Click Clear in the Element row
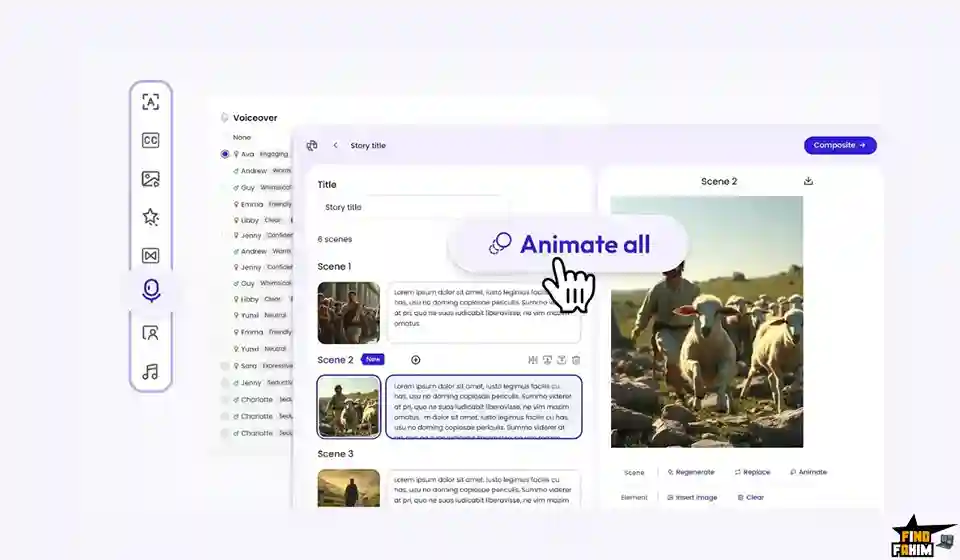Viewport: 960px width, 560px height. 751,498
